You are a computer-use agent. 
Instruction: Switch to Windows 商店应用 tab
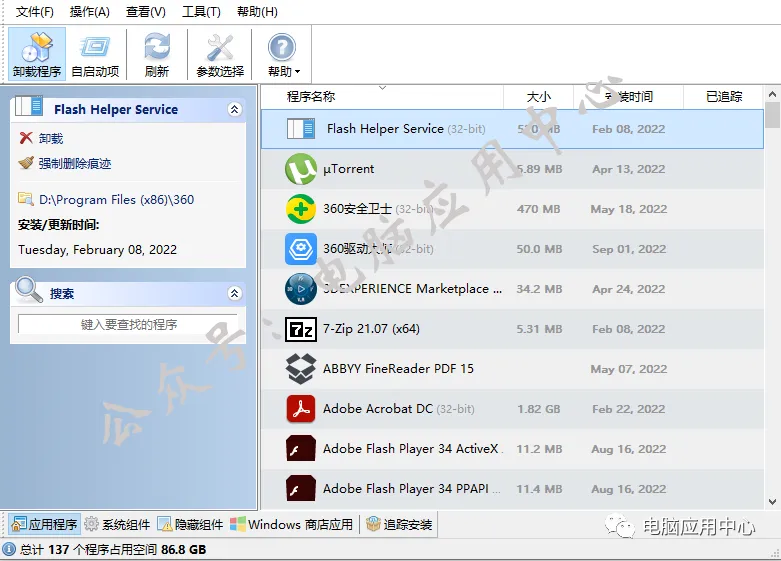[291, 524]
